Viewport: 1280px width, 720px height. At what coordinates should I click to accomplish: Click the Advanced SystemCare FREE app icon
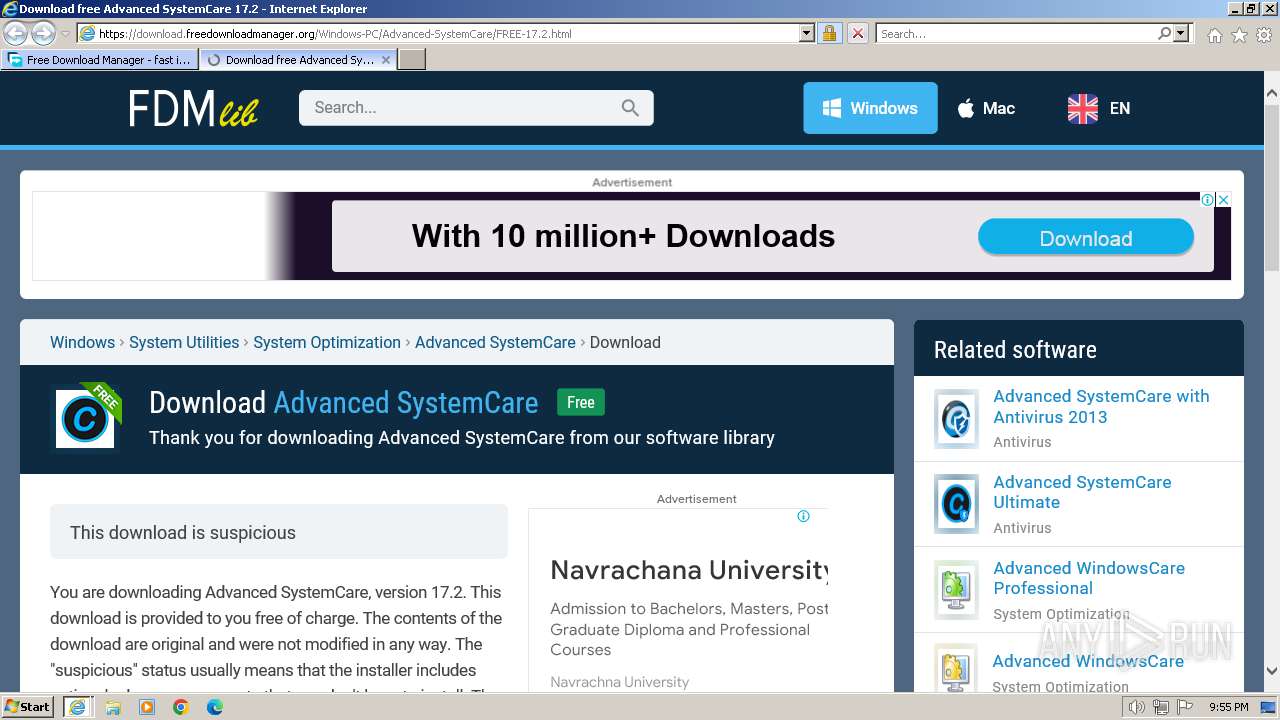86,417
